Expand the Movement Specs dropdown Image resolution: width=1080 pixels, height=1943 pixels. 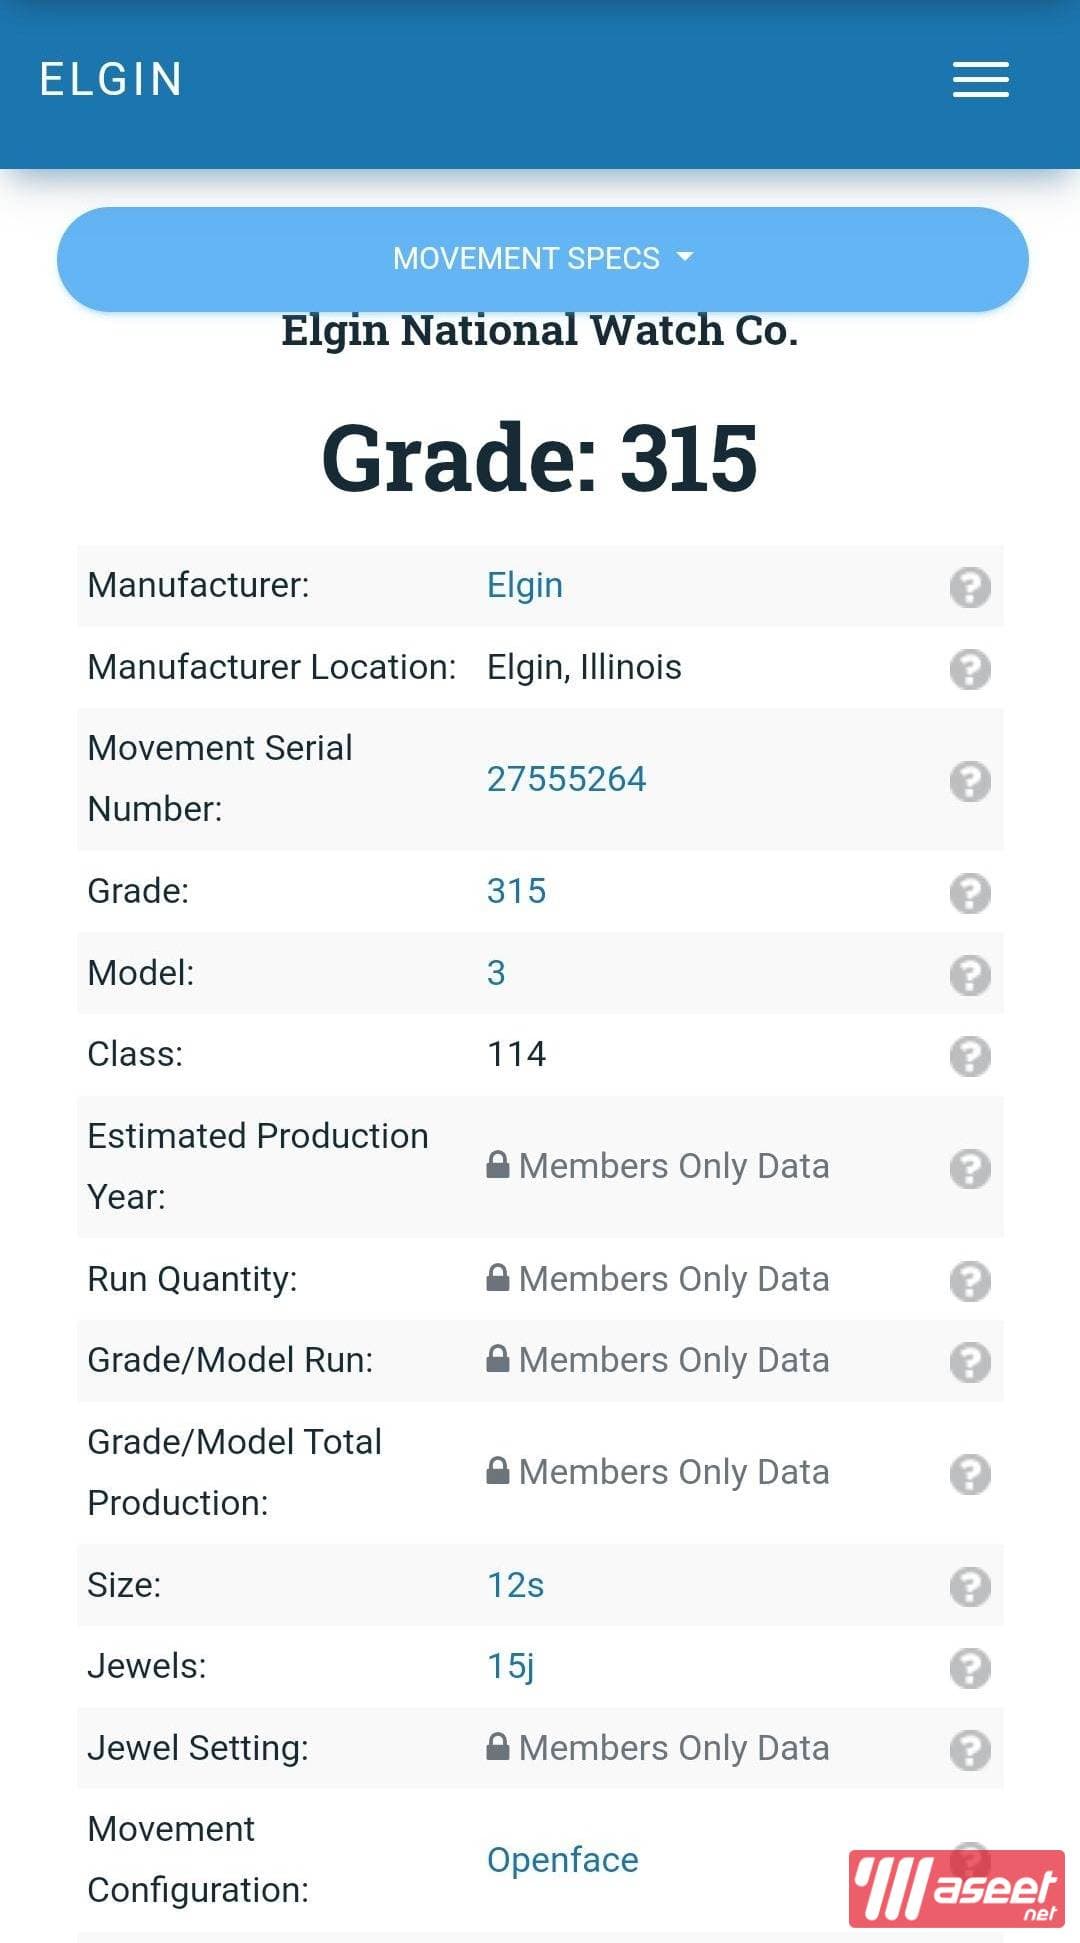pos(542,259)
